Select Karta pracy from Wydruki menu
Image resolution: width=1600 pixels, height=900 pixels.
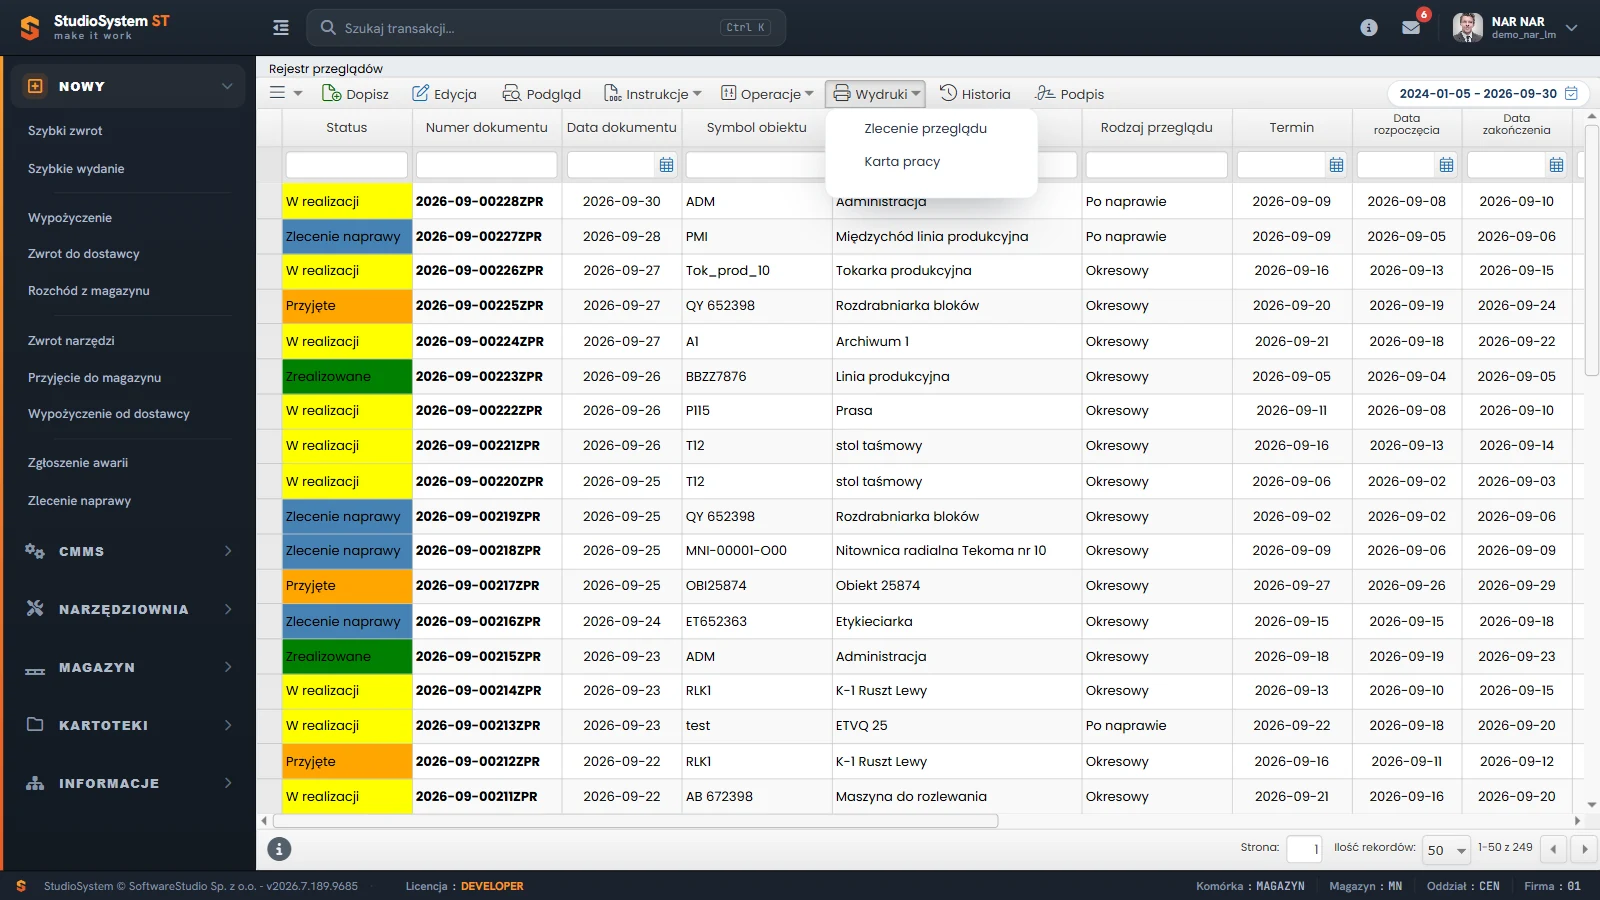(x=903, y=161)
